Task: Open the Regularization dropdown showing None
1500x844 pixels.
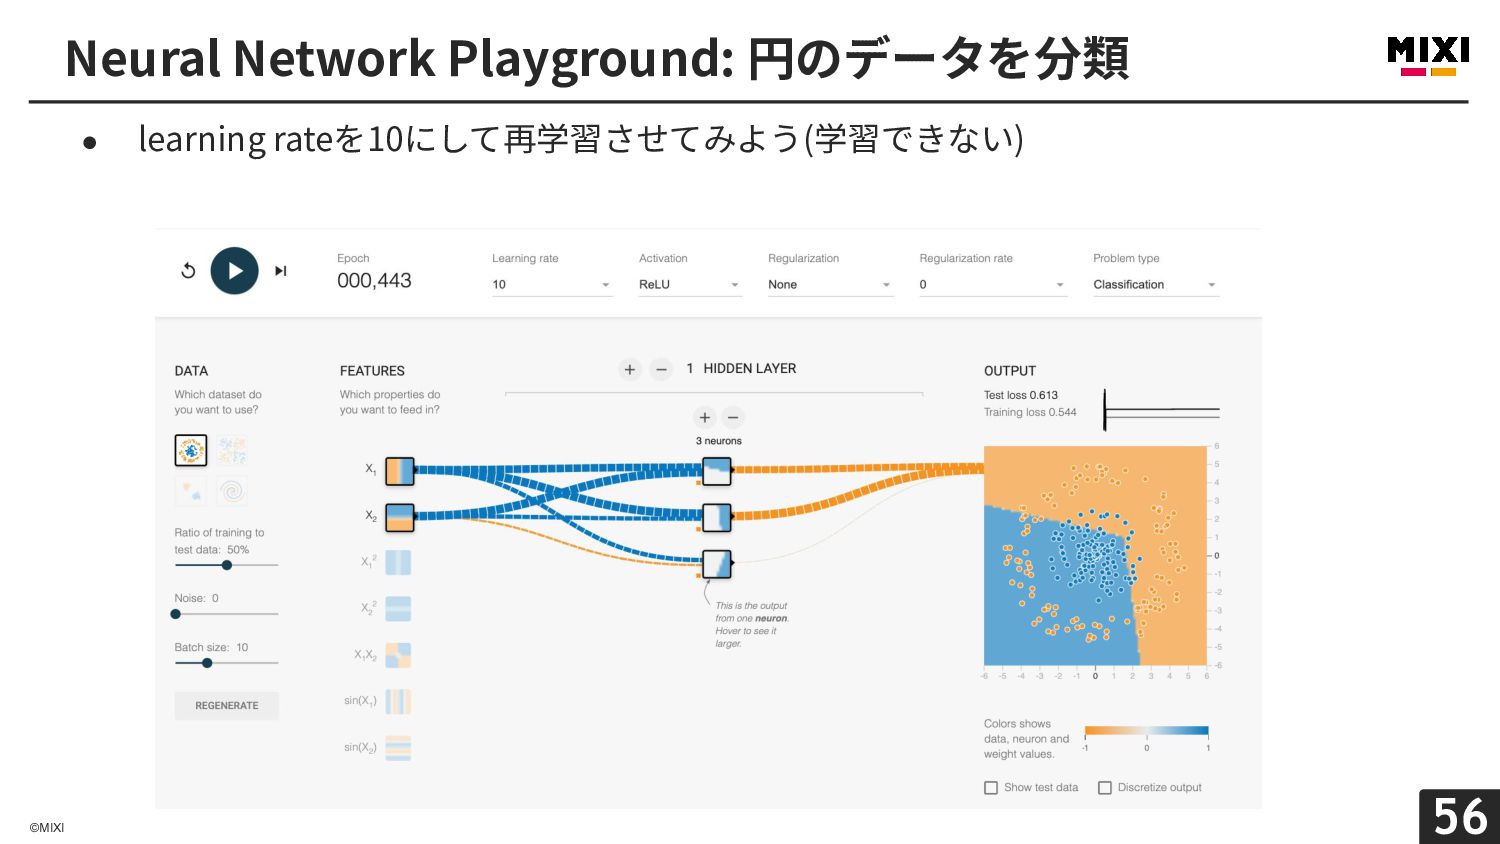Action: pos(830,285)
